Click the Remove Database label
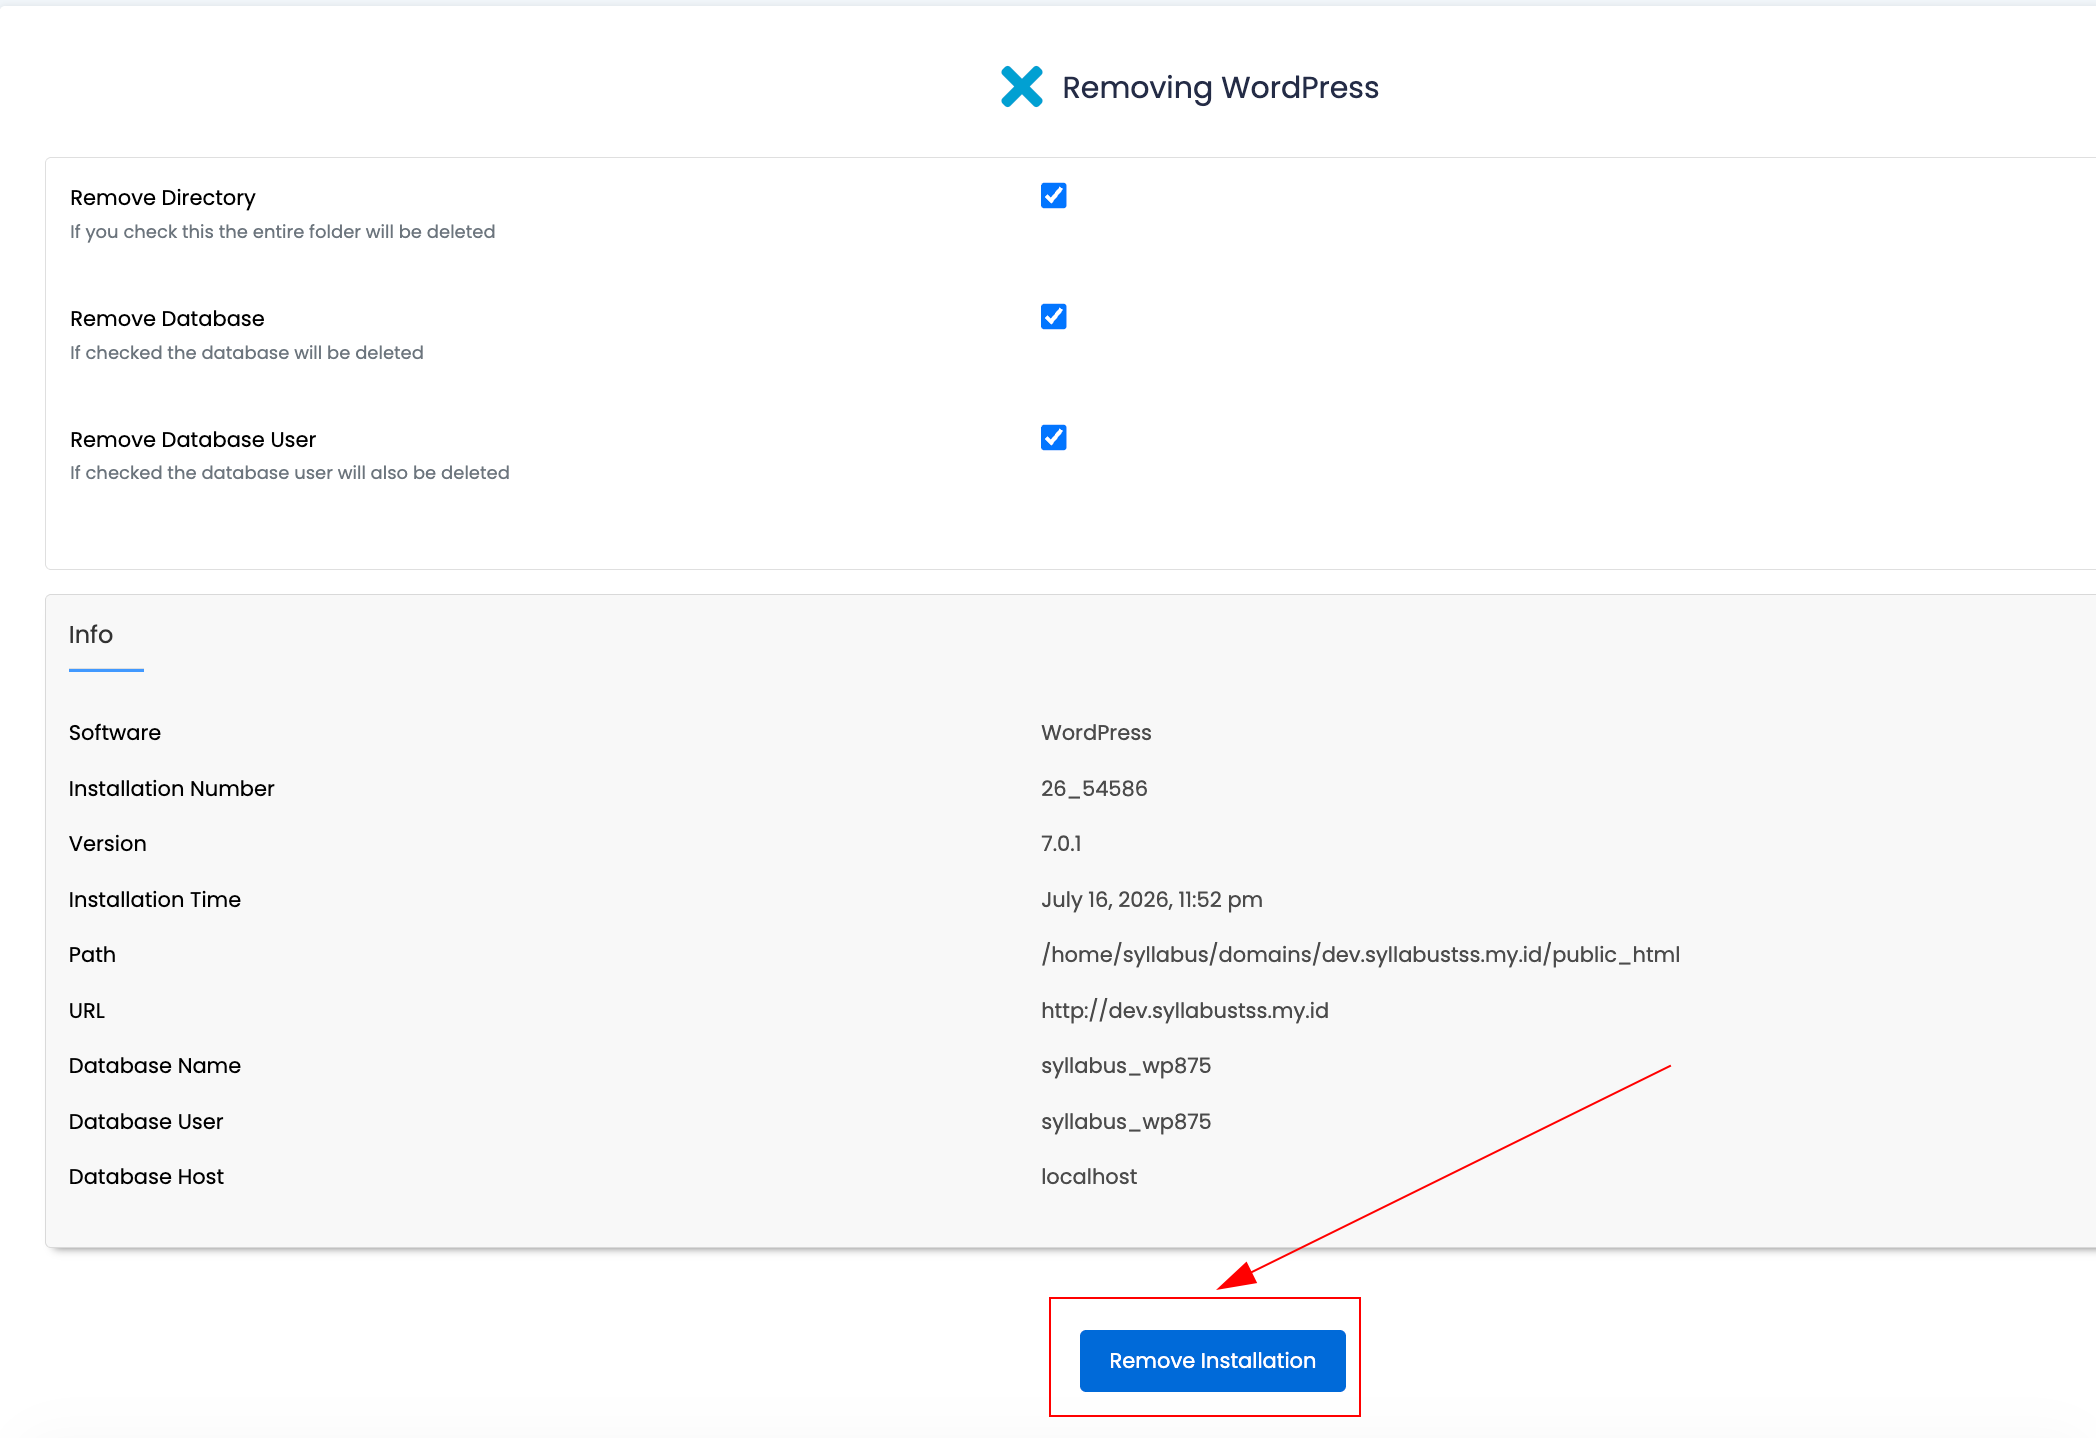This screenshot has width=2096, height=1438. [167, 319]
